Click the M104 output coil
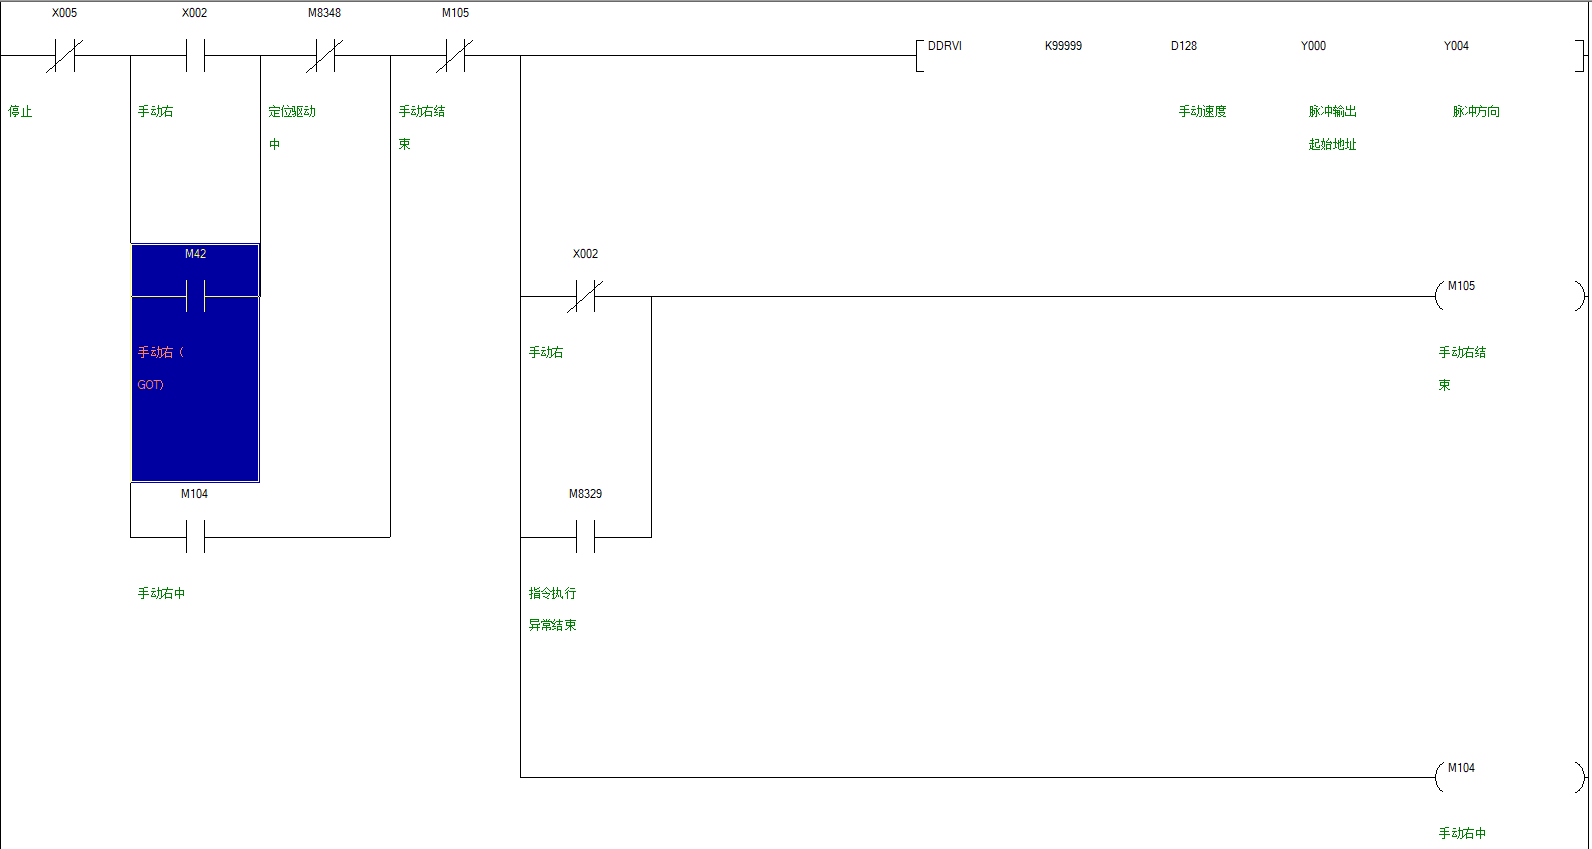 [1509, 777]
